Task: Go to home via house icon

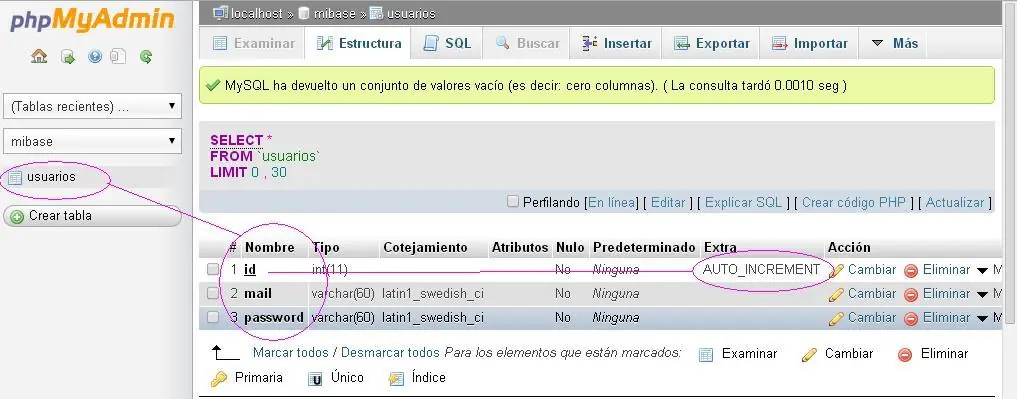Action: pyautogui.click(x=39, y=57)
